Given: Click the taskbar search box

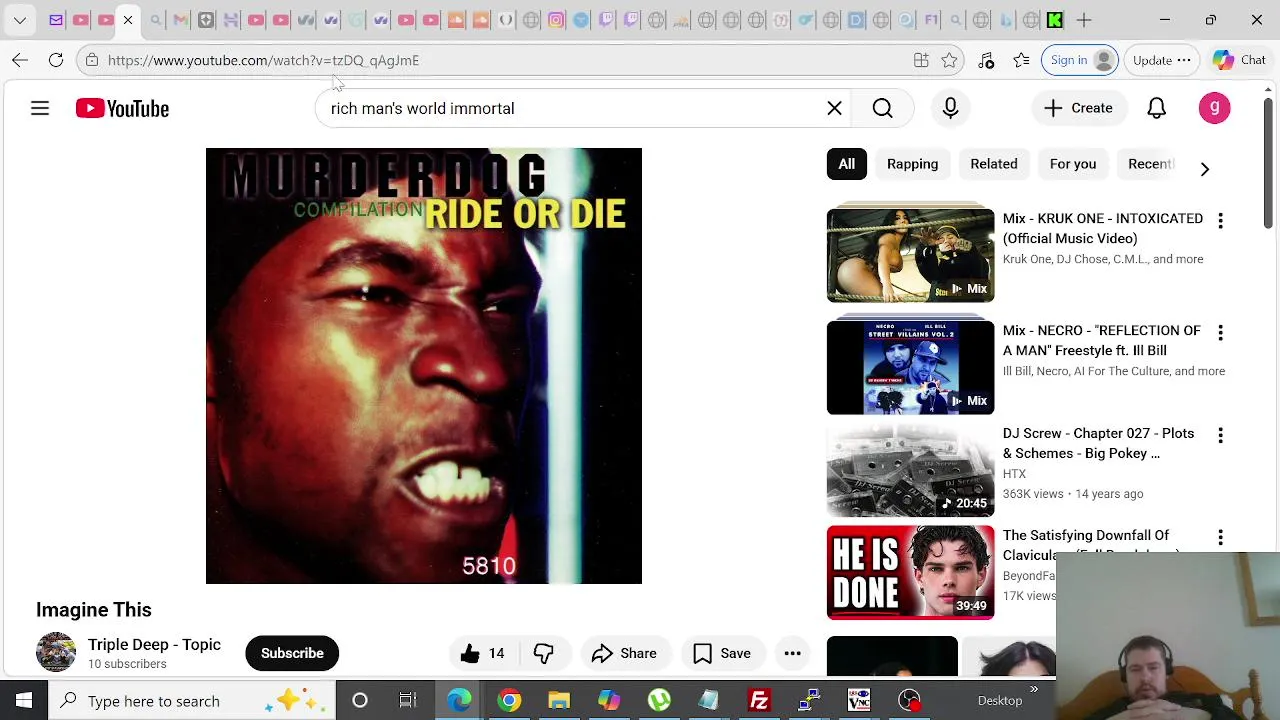Looking at the screenshot, I should [192, 701].
